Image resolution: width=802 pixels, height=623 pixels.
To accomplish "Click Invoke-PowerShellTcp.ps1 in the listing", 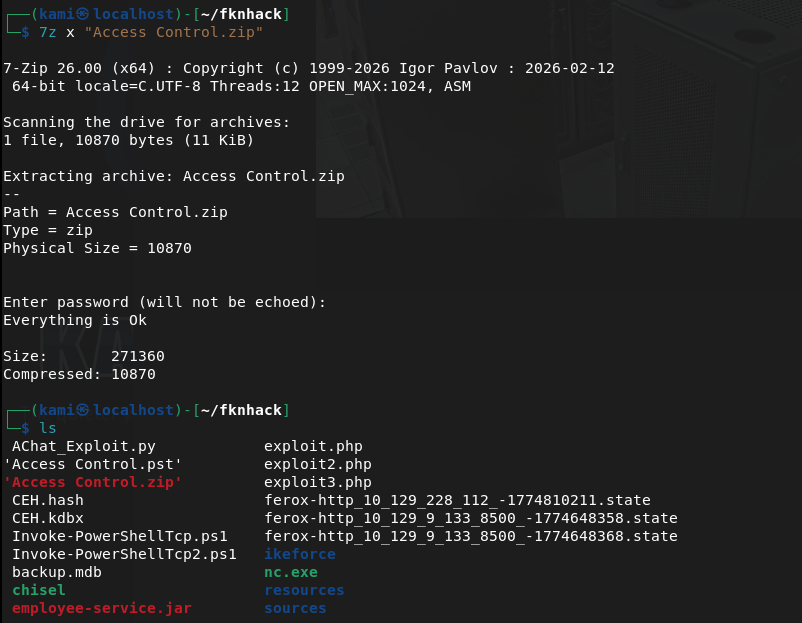I will [120, 536].
